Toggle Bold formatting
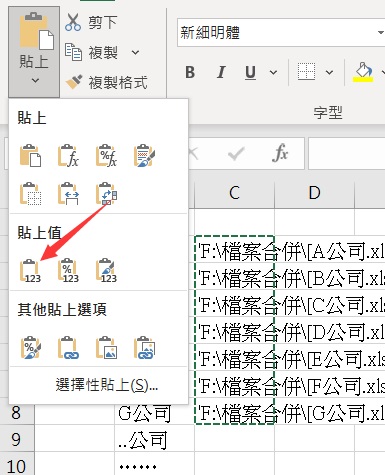Image resolution: width=385 pixels, height=475 pixels. (x=190, y=72)
